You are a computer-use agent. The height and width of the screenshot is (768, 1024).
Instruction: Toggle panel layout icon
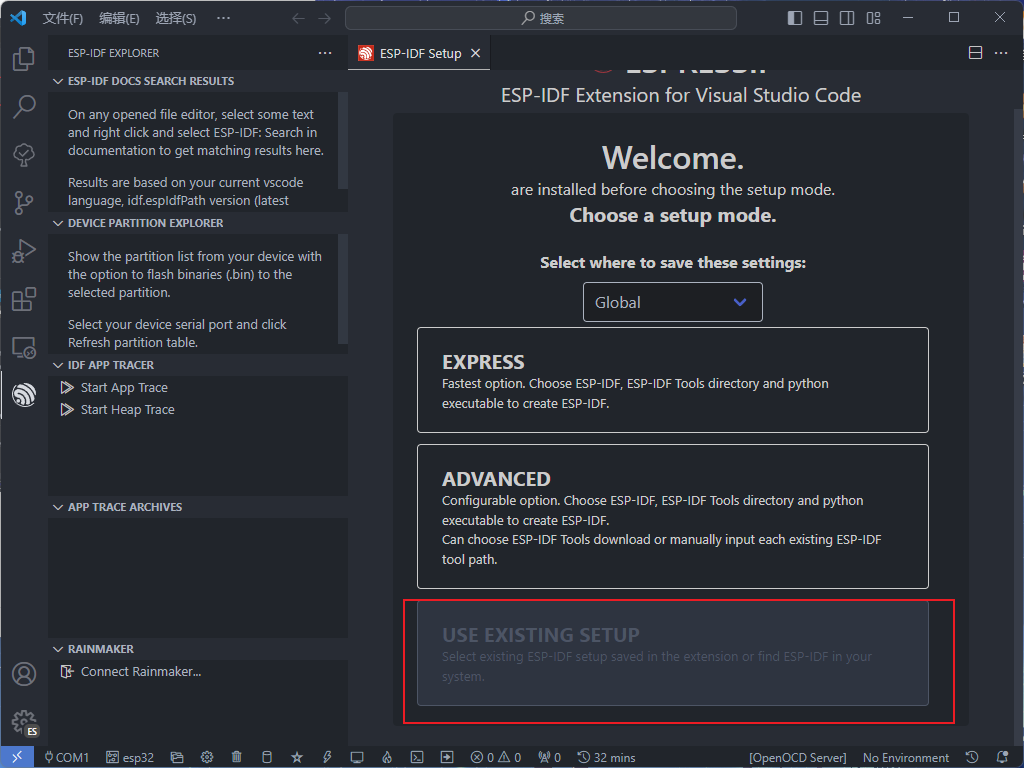(x=821, y=18)
